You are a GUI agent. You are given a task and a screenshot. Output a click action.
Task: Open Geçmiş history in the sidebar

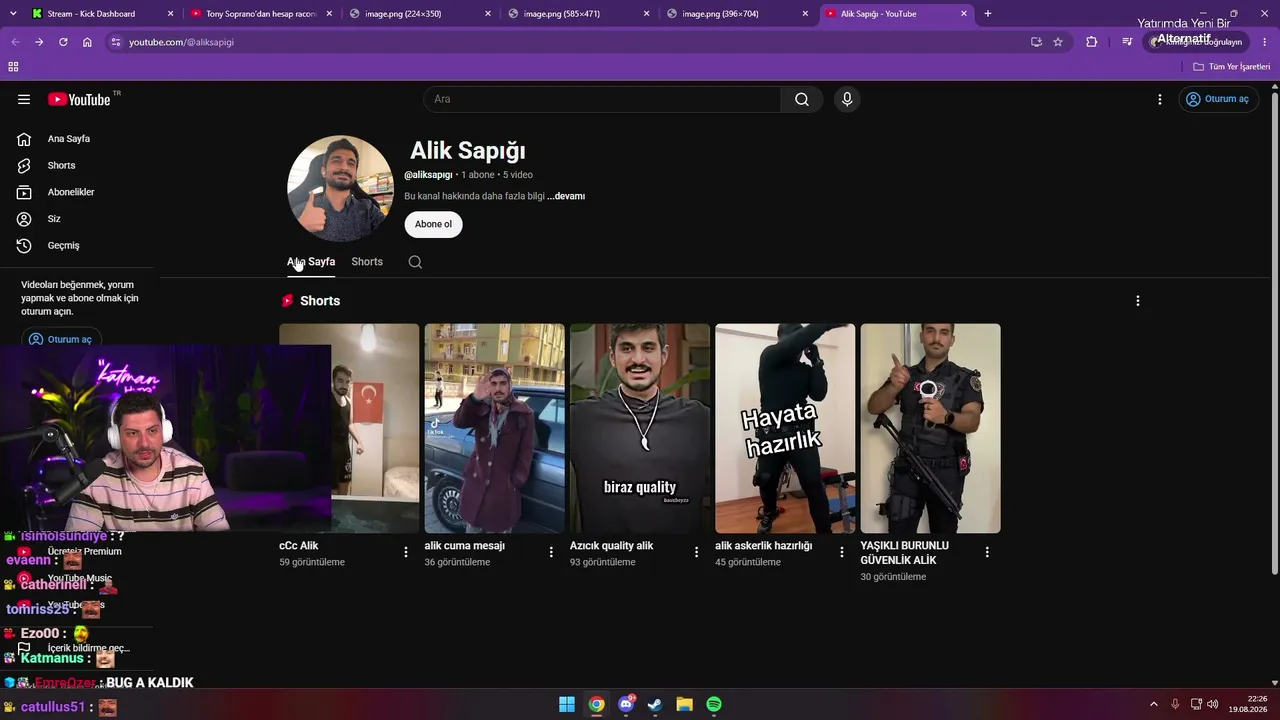tap(63, 245)
